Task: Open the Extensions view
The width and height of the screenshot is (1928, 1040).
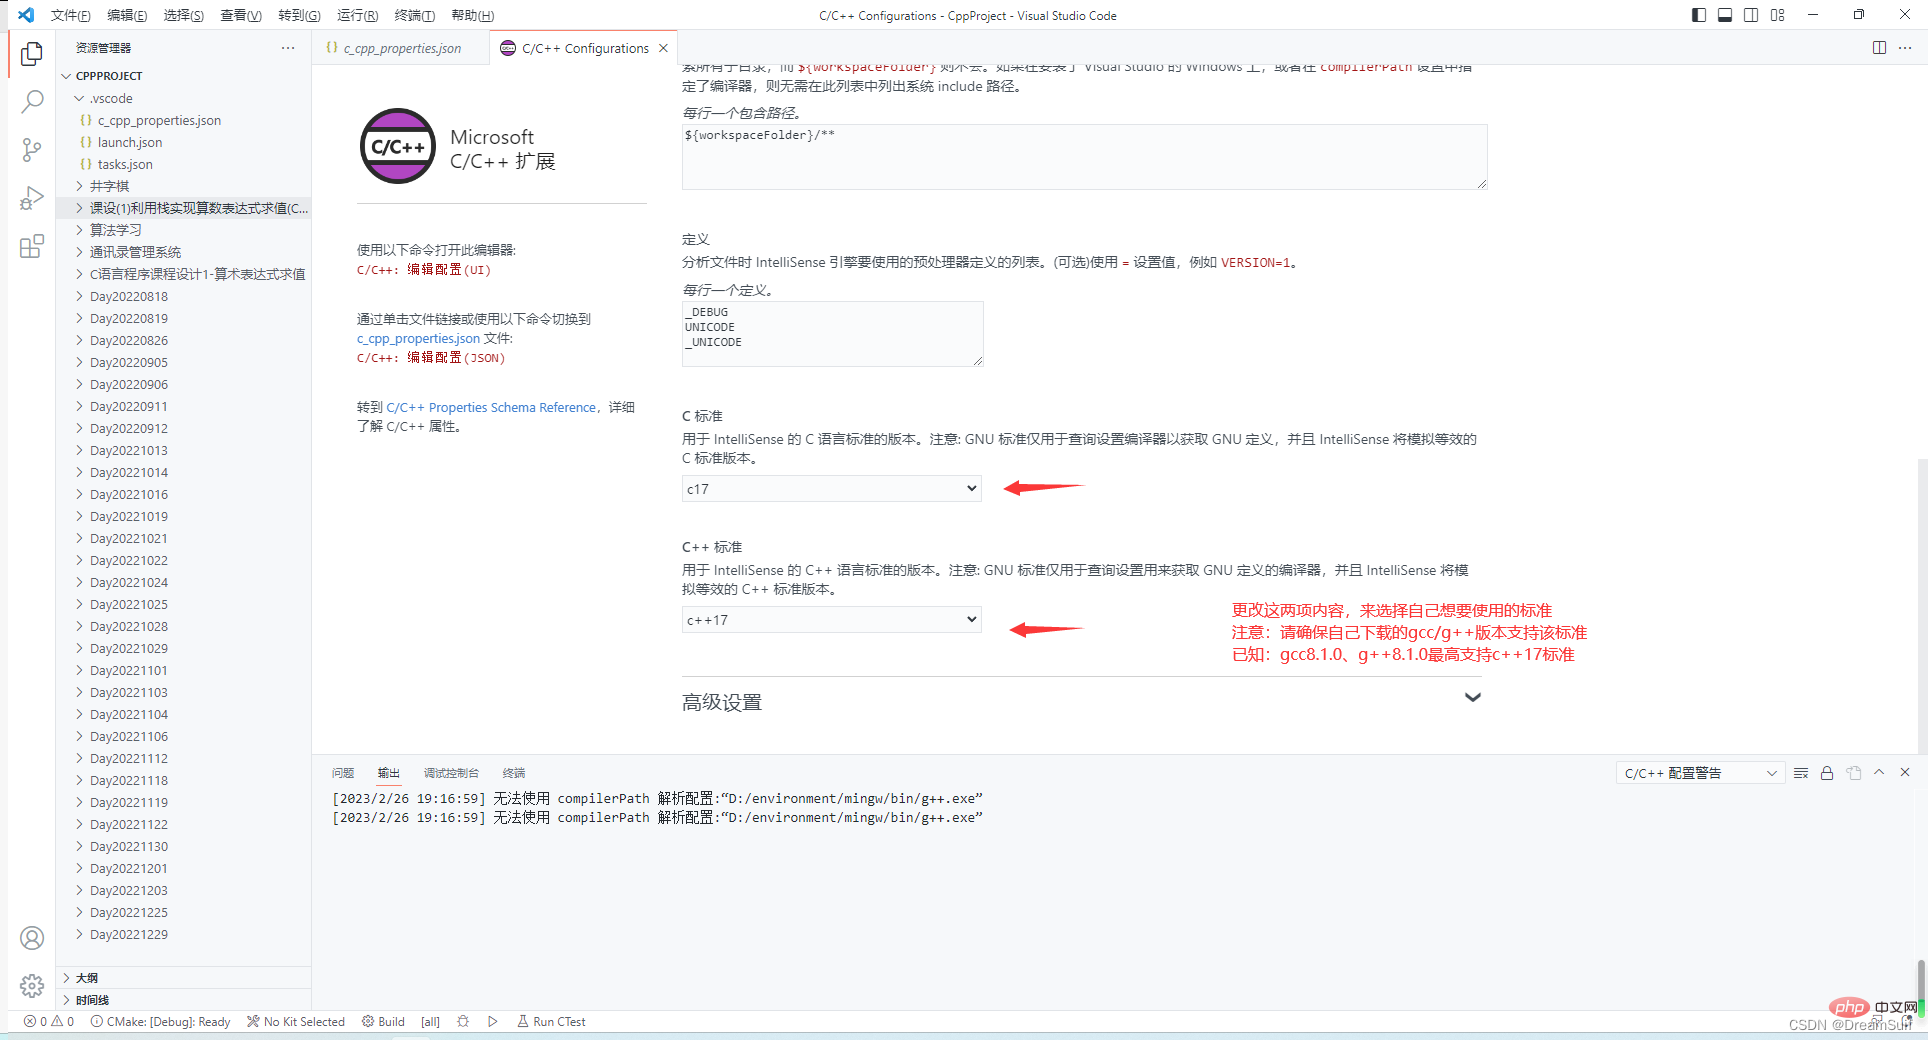Action: 32,245
